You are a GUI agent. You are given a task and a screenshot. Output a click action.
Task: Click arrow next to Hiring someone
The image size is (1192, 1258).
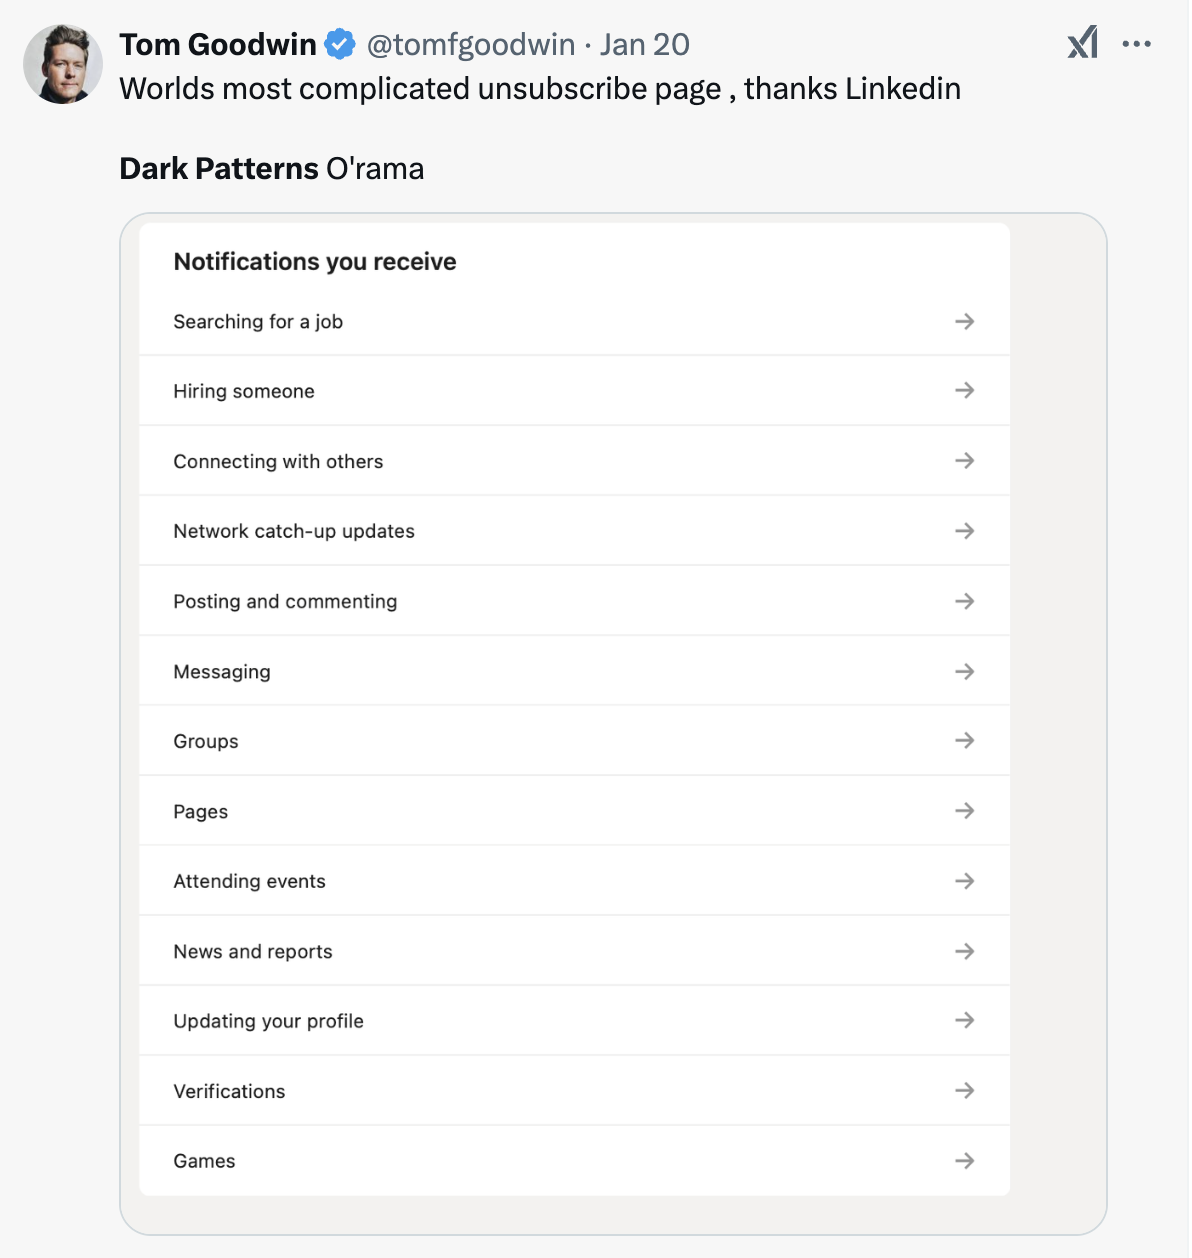(x=964, y=391)
